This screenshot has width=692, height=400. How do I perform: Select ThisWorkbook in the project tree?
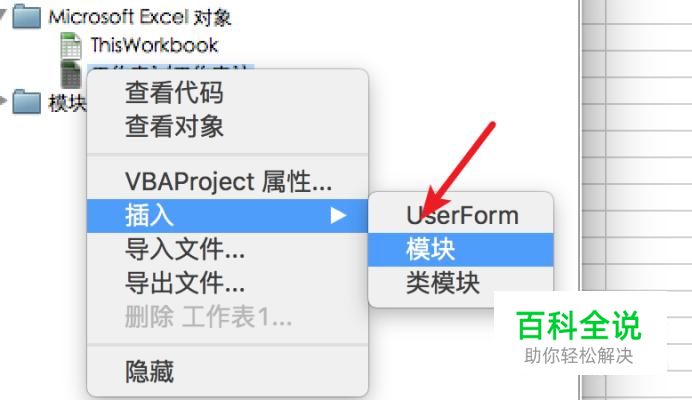pos(154,45)
